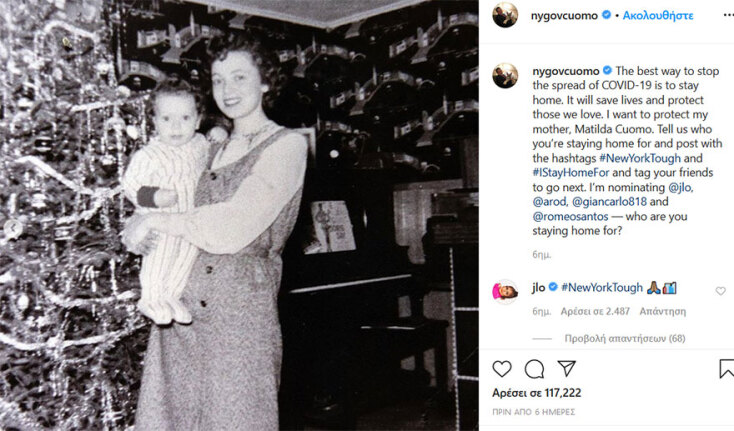Open nygovcuomo username in the caption

click(x=565, y=71)
